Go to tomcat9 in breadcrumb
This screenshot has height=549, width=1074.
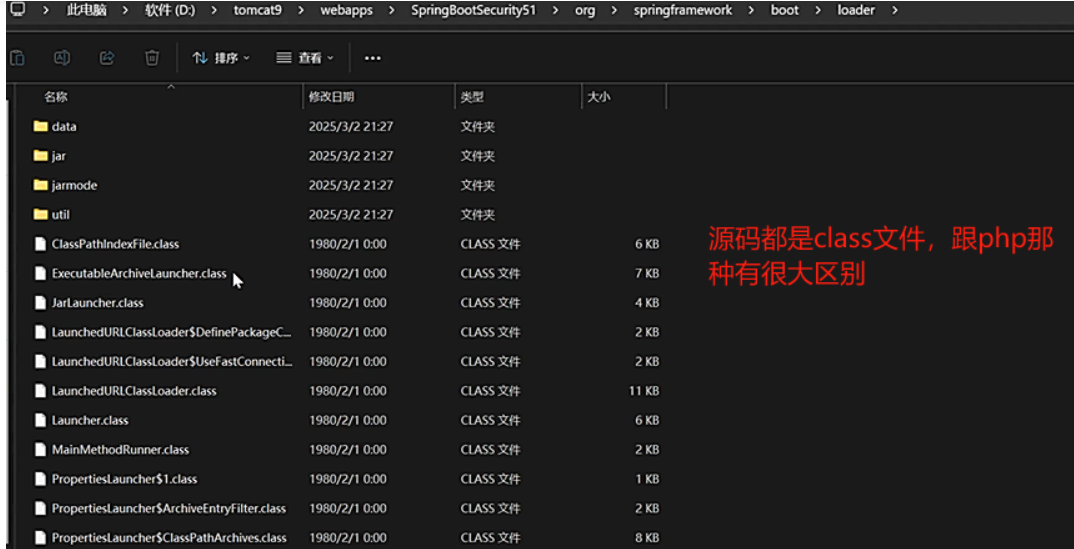coord(257,10)
